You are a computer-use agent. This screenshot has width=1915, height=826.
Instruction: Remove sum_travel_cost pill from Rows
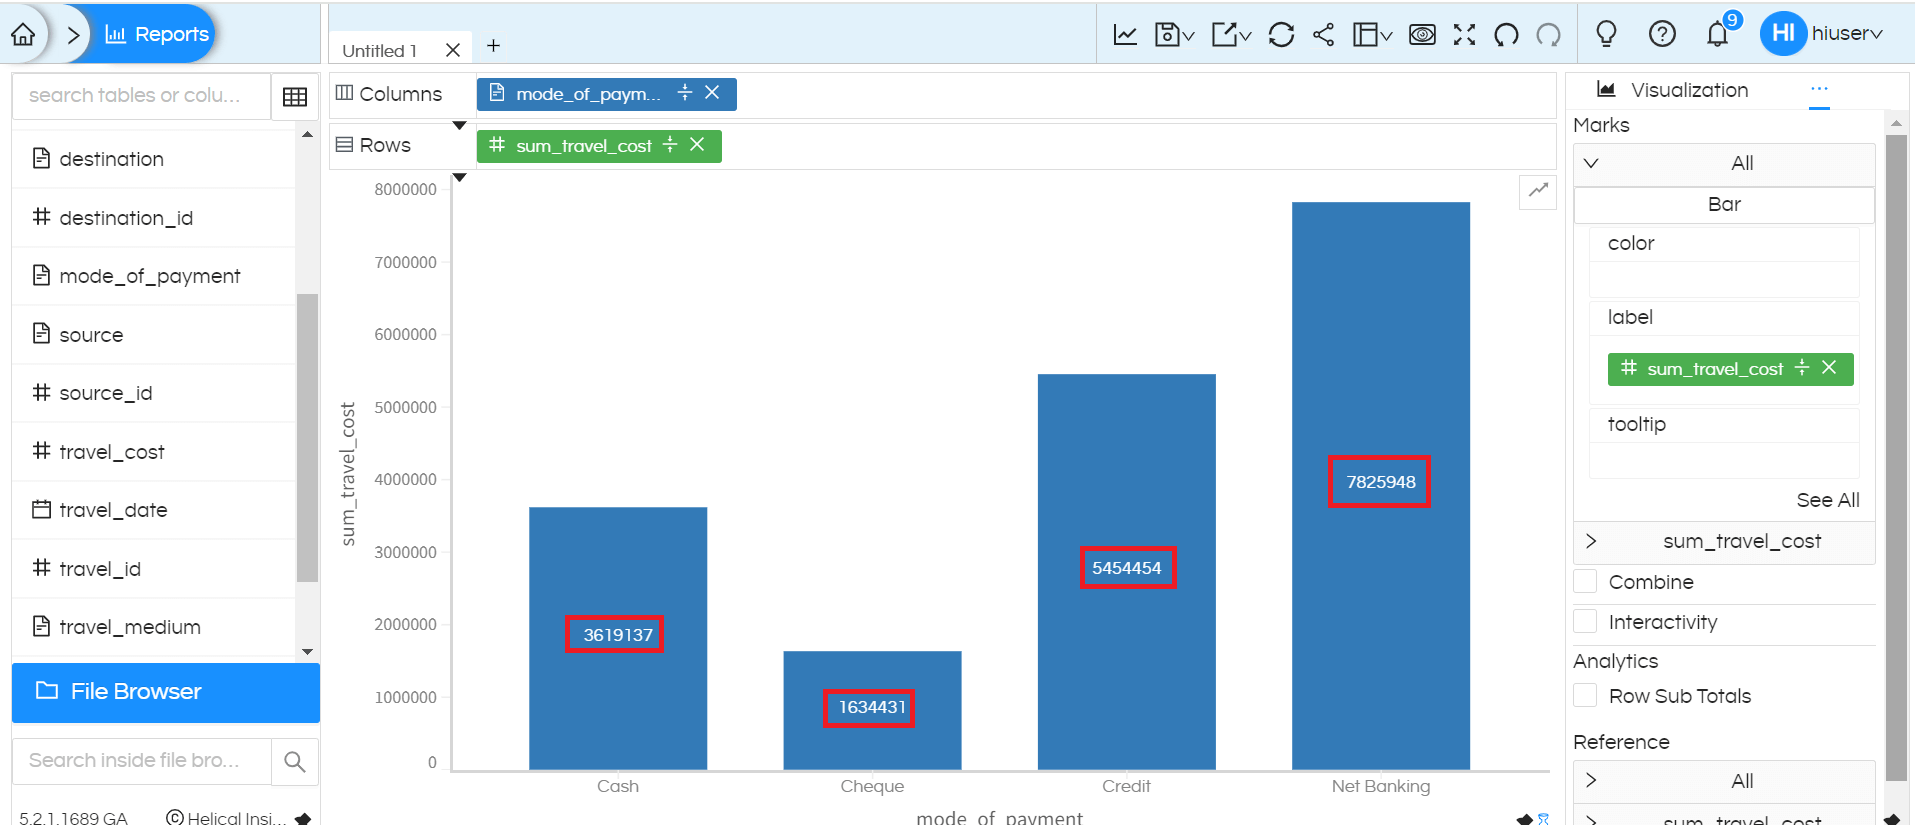point(697,145)
